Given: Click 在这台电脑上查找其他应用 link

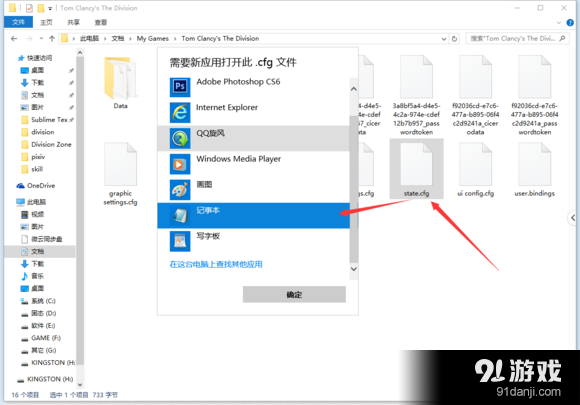Looking at the screenshot, I should [216, 264].
